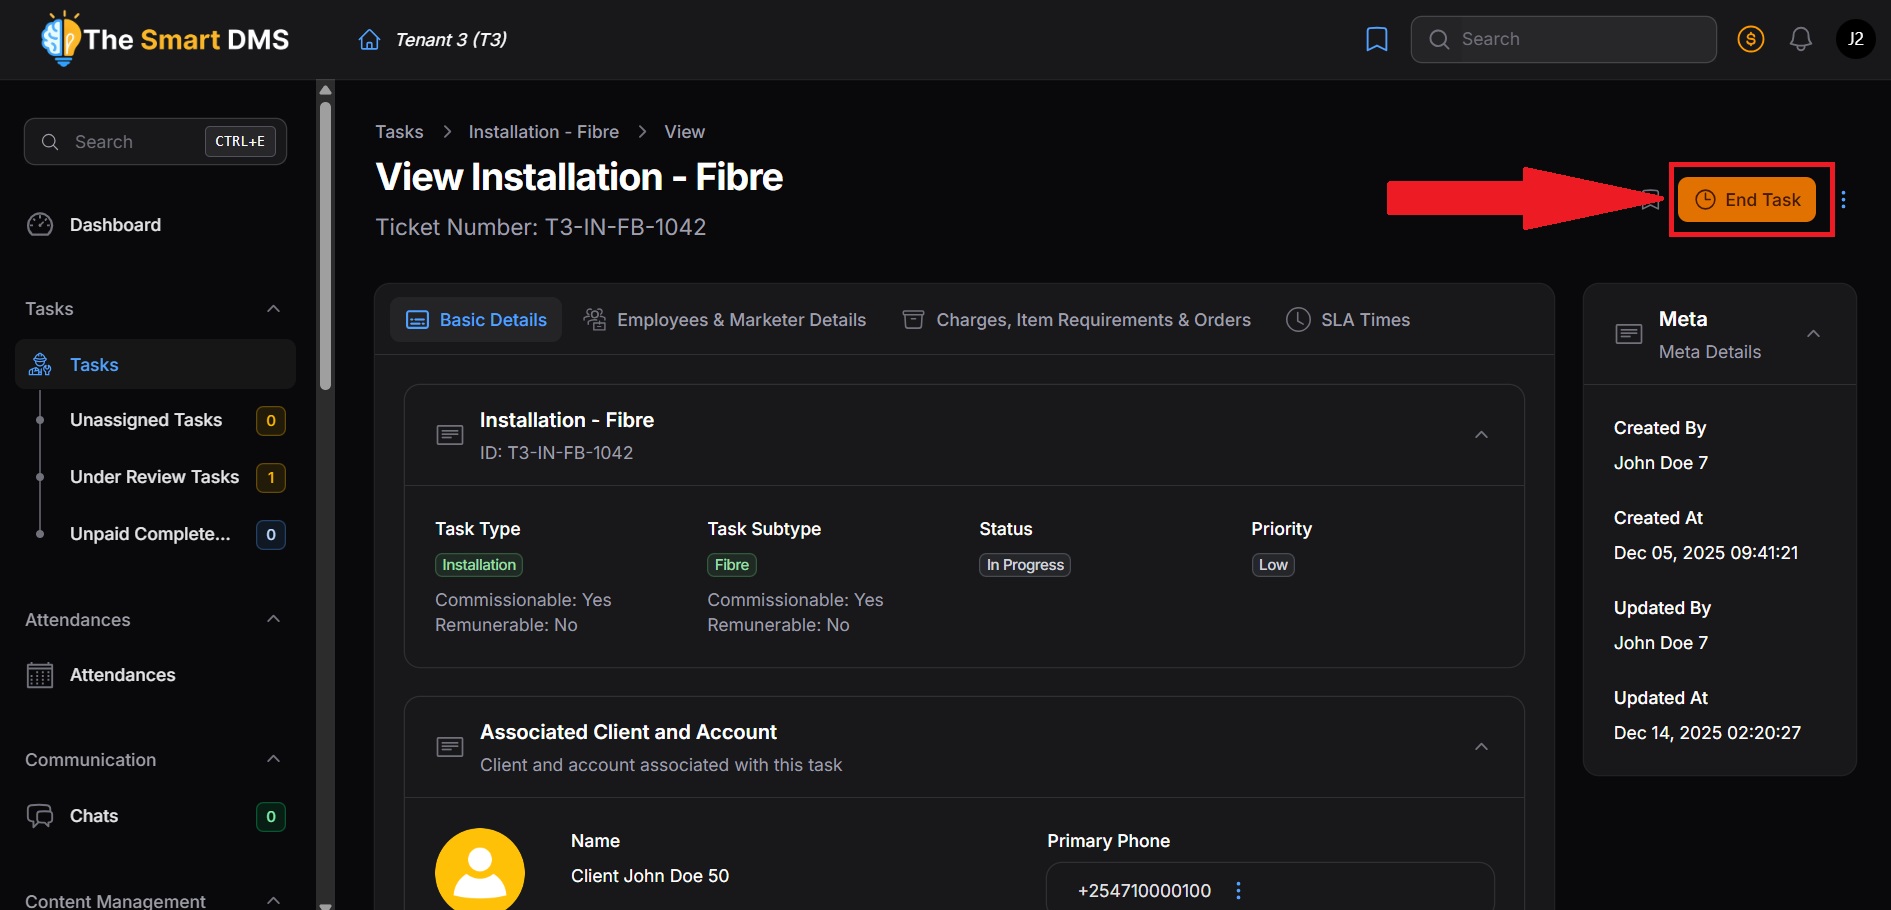Collapse the Tasks sidebar section
The image size is (1891, 910).
pyautogui.click(x=273, y=309)
